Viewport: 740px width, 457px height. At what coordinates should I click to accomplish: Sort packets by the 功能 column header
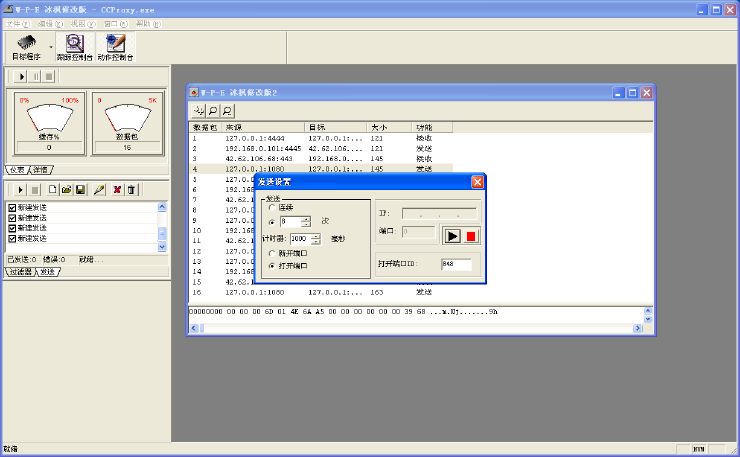[432, 127]
